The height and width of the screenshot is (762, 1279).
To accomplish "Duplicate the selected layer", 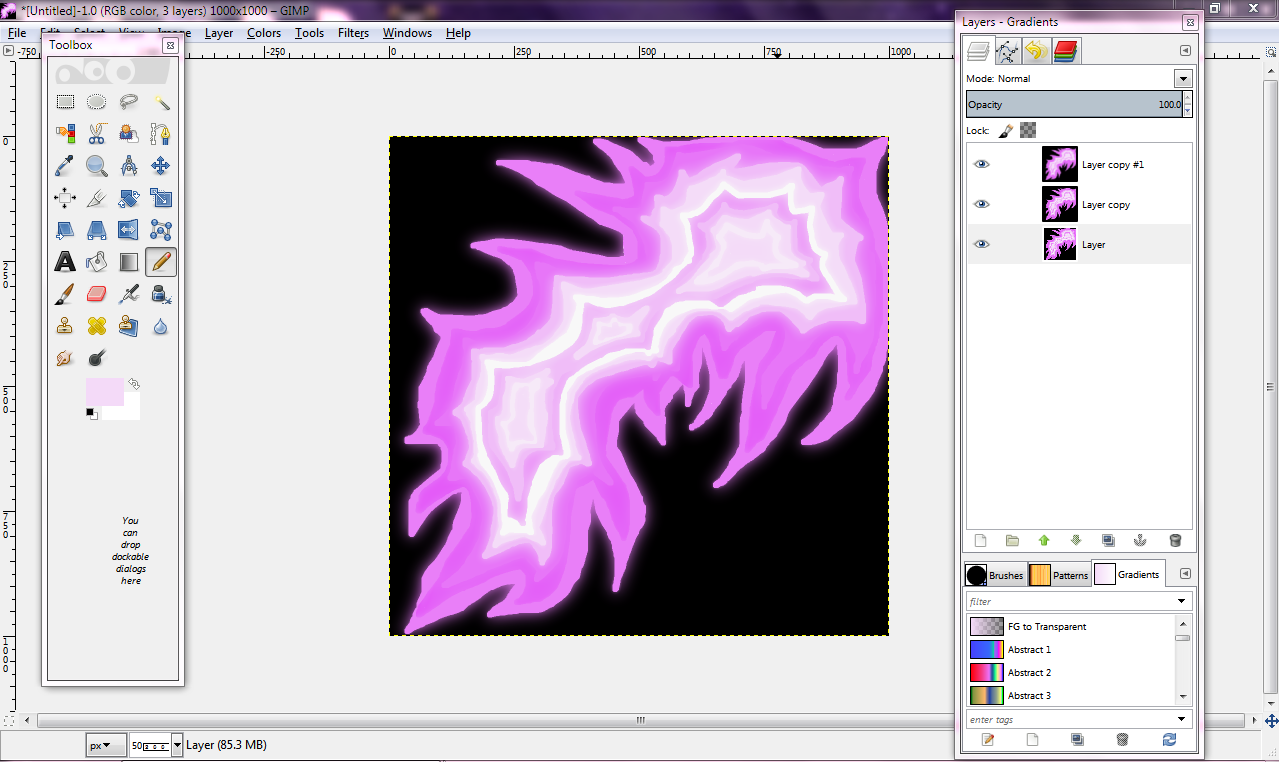I will pos(1108,541).
